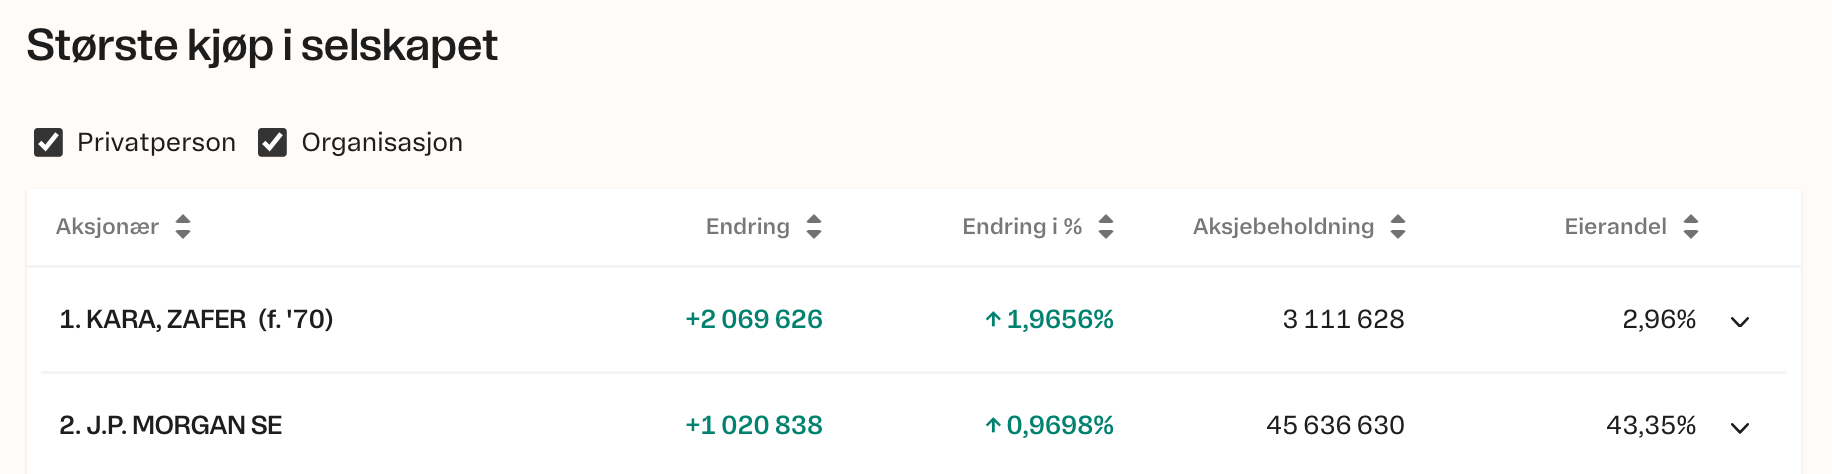Expand the KARA, ZAFER row chevron
1832x474 pixels.
(x=1740, y=322)
